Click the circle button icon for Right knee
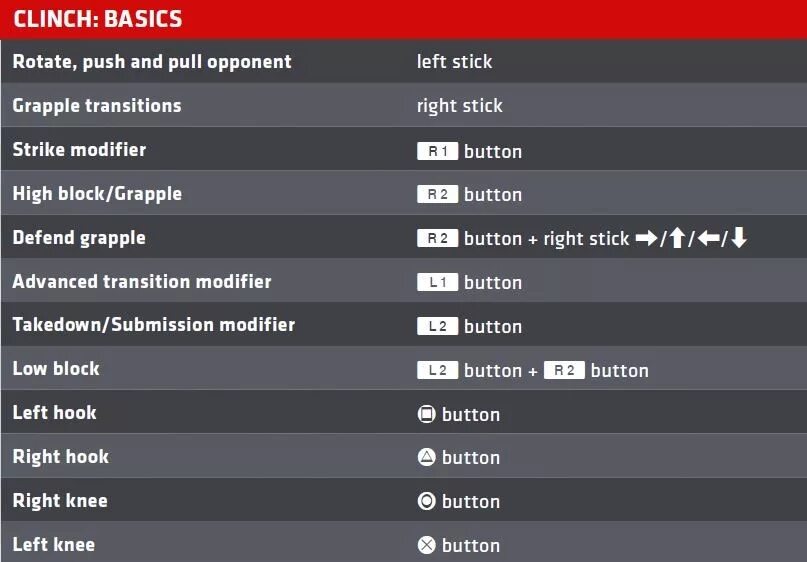 (x=427, y=501)
